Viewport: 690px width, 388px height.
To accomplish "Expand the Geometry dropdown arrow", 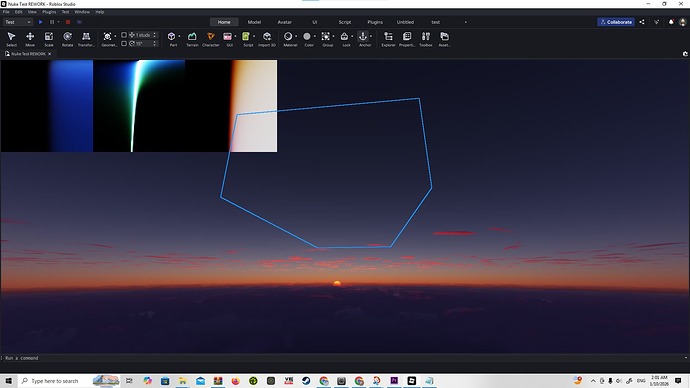I will pos(115,36).
